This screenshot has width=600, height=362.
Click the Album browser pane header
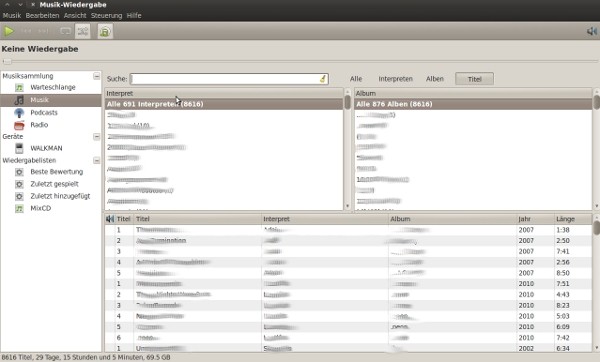pos(473,93)
